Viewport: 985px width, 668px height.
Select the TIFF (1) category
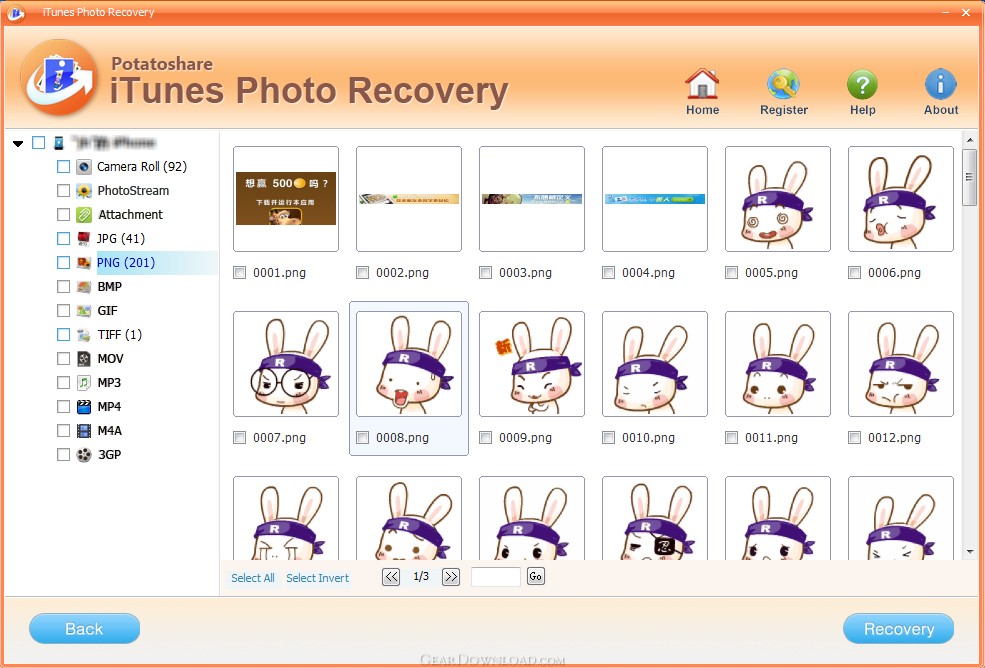pyautogui.click(x=120, y=334)
